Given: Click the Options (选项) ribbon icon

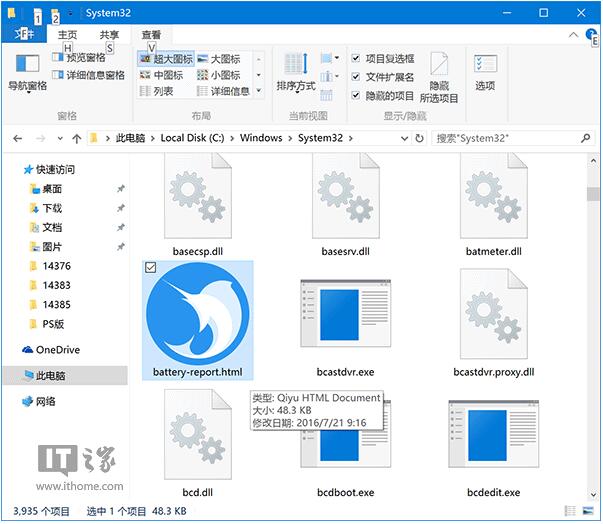Looking at the screenshot, I should click(485, 72).
